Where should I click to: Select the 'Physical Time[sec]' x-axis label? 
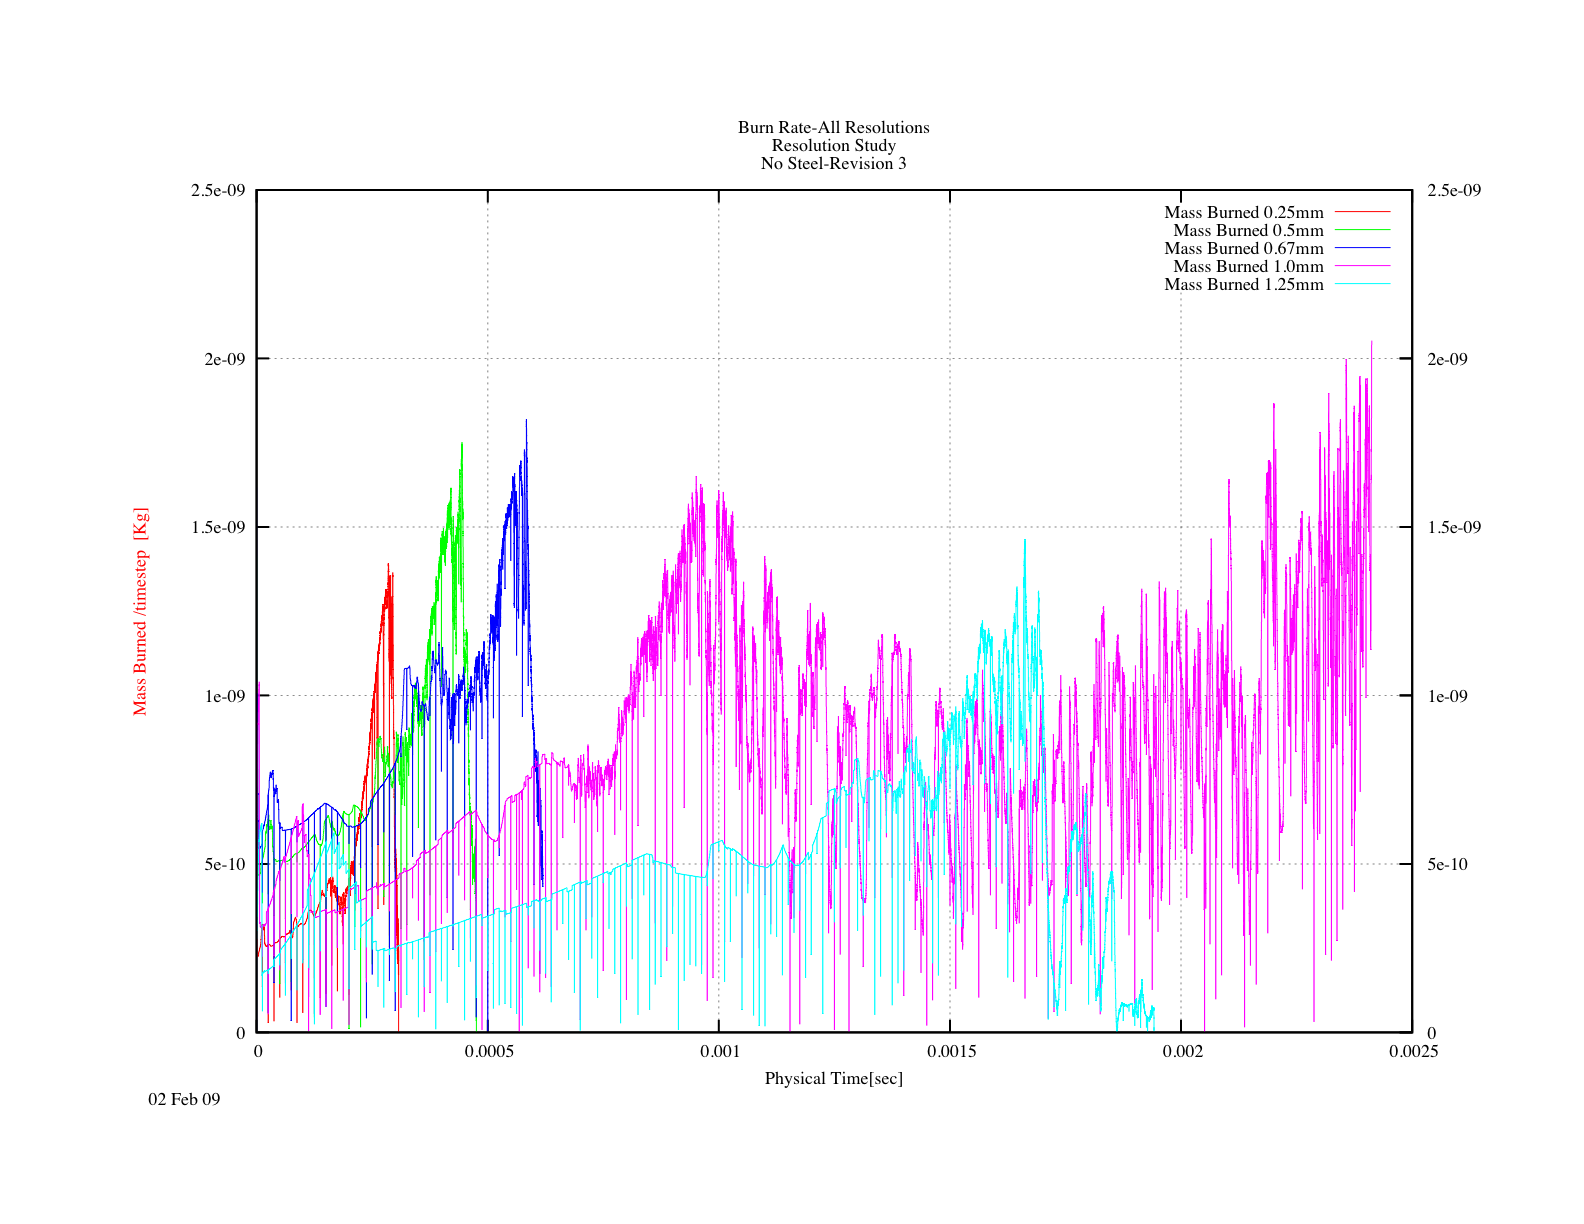(x=833, y=1078)
